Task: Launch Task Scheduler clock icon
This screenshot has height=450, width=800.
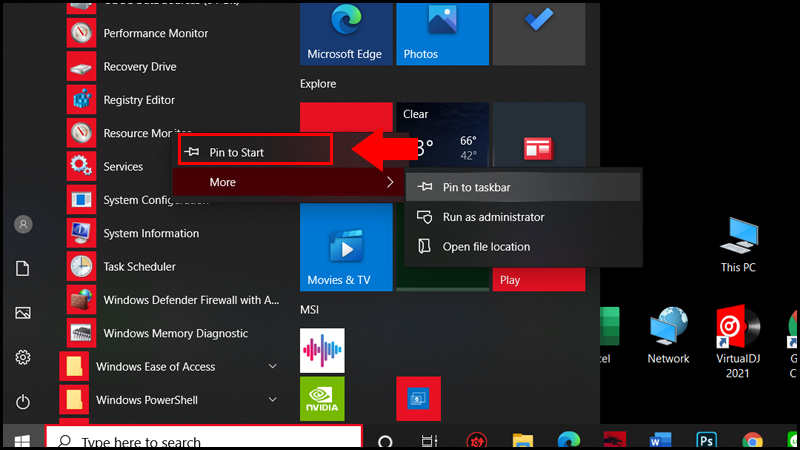Action: (81, 266)
